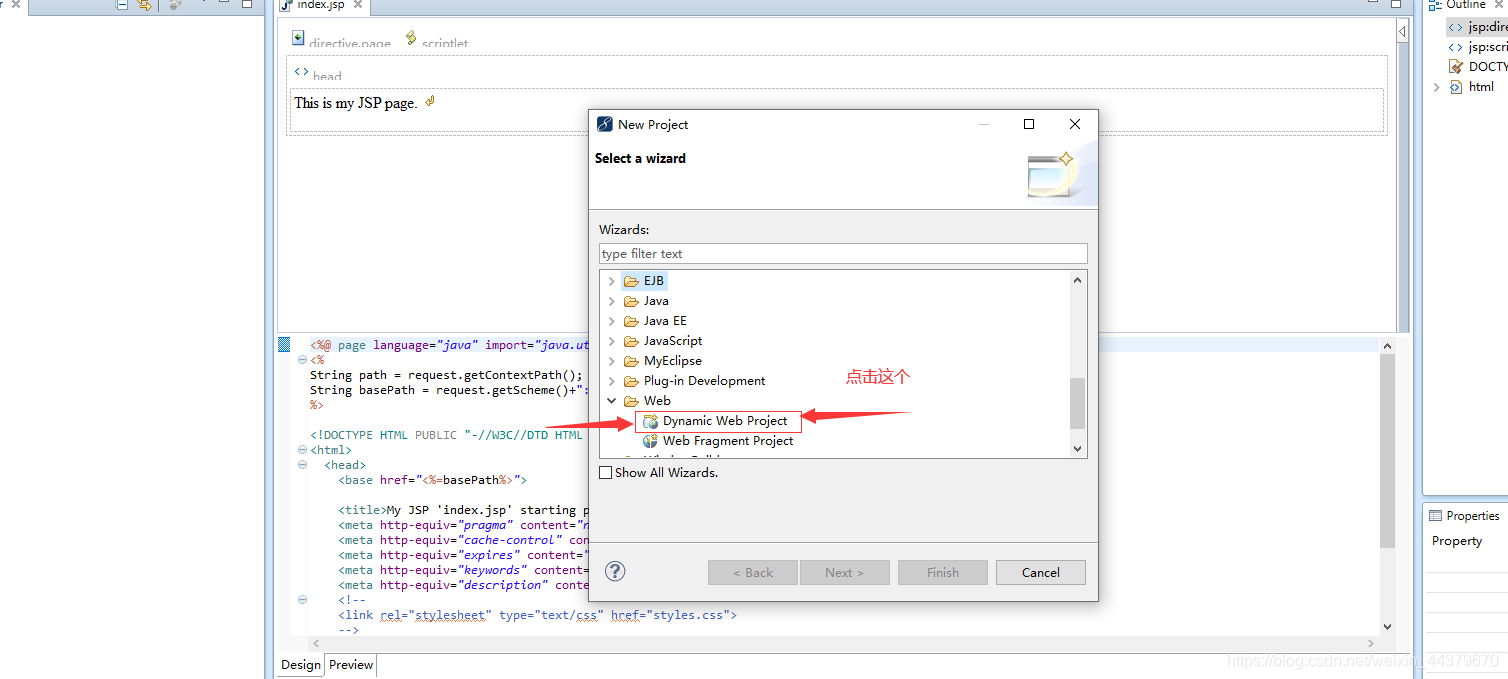Viewport: 1508px width, 679px height.
Task: Maximize the left panel view
Action: [x=247, y=4]
